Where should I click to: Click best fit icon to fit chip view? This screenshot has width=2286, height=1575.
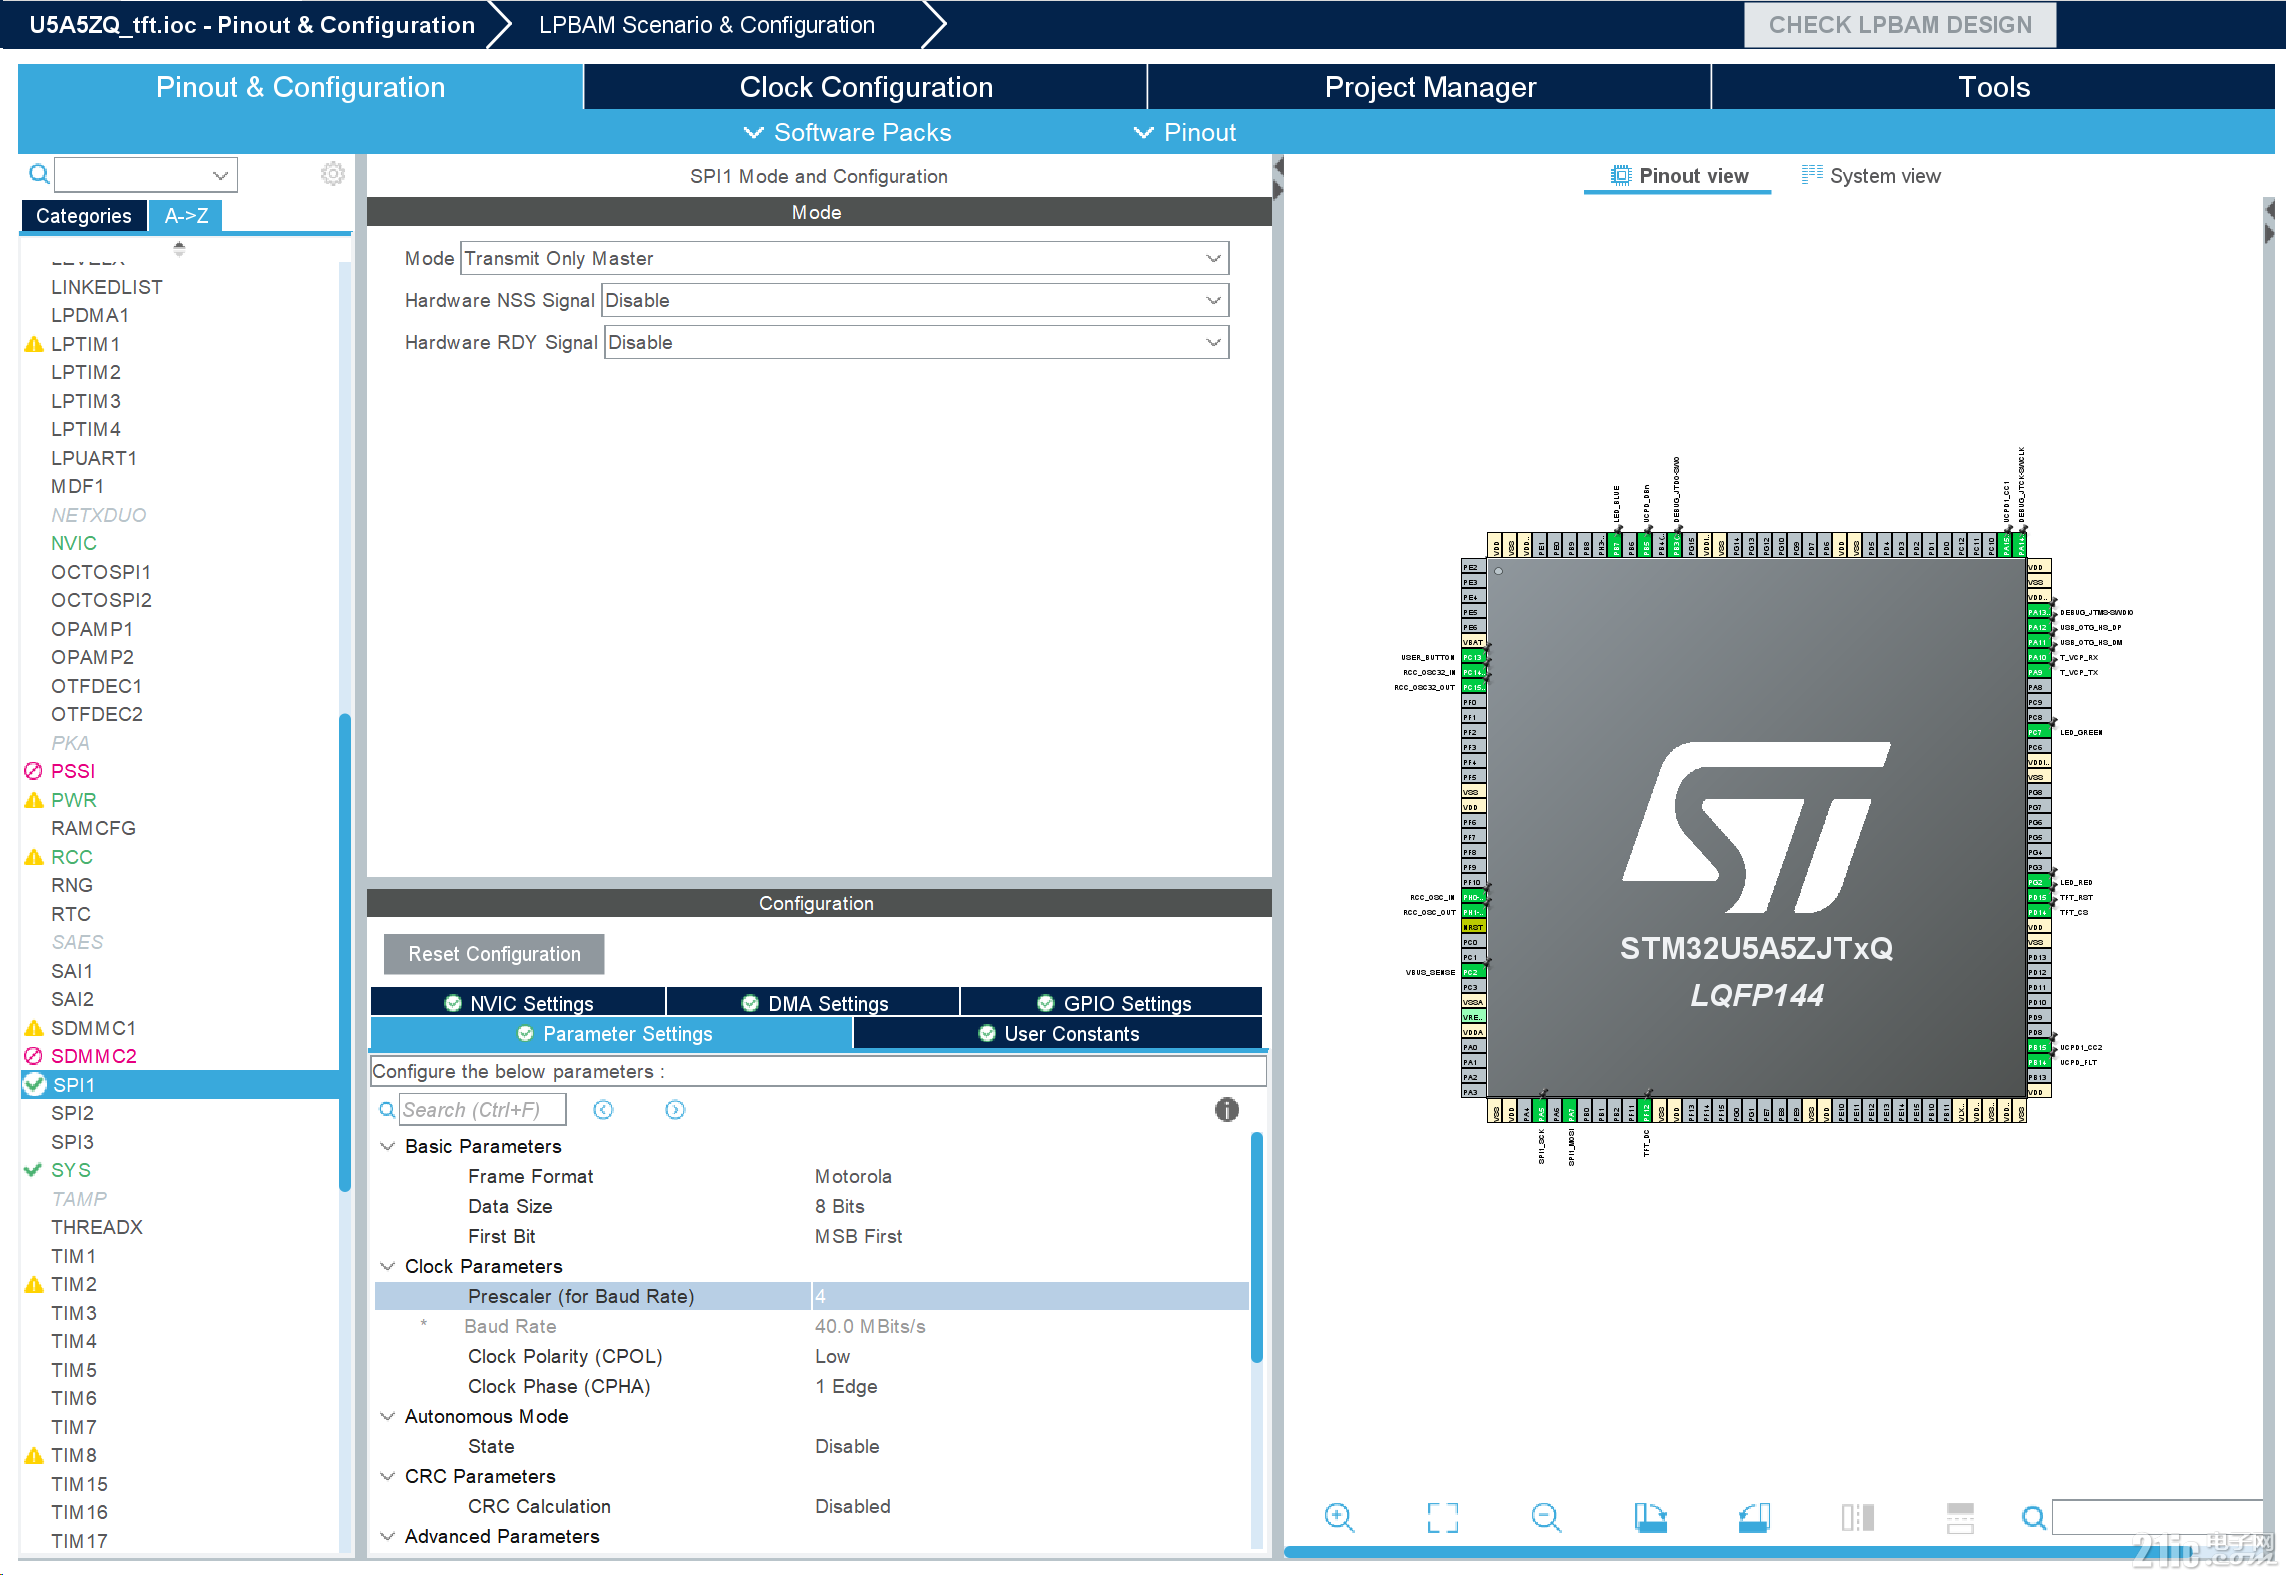tap(1442, 1517)
